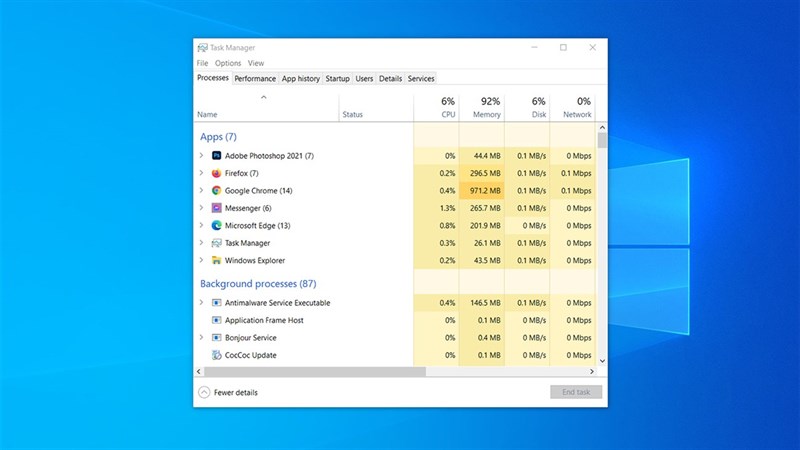Sort processes by Memory column

pos(482,108)
